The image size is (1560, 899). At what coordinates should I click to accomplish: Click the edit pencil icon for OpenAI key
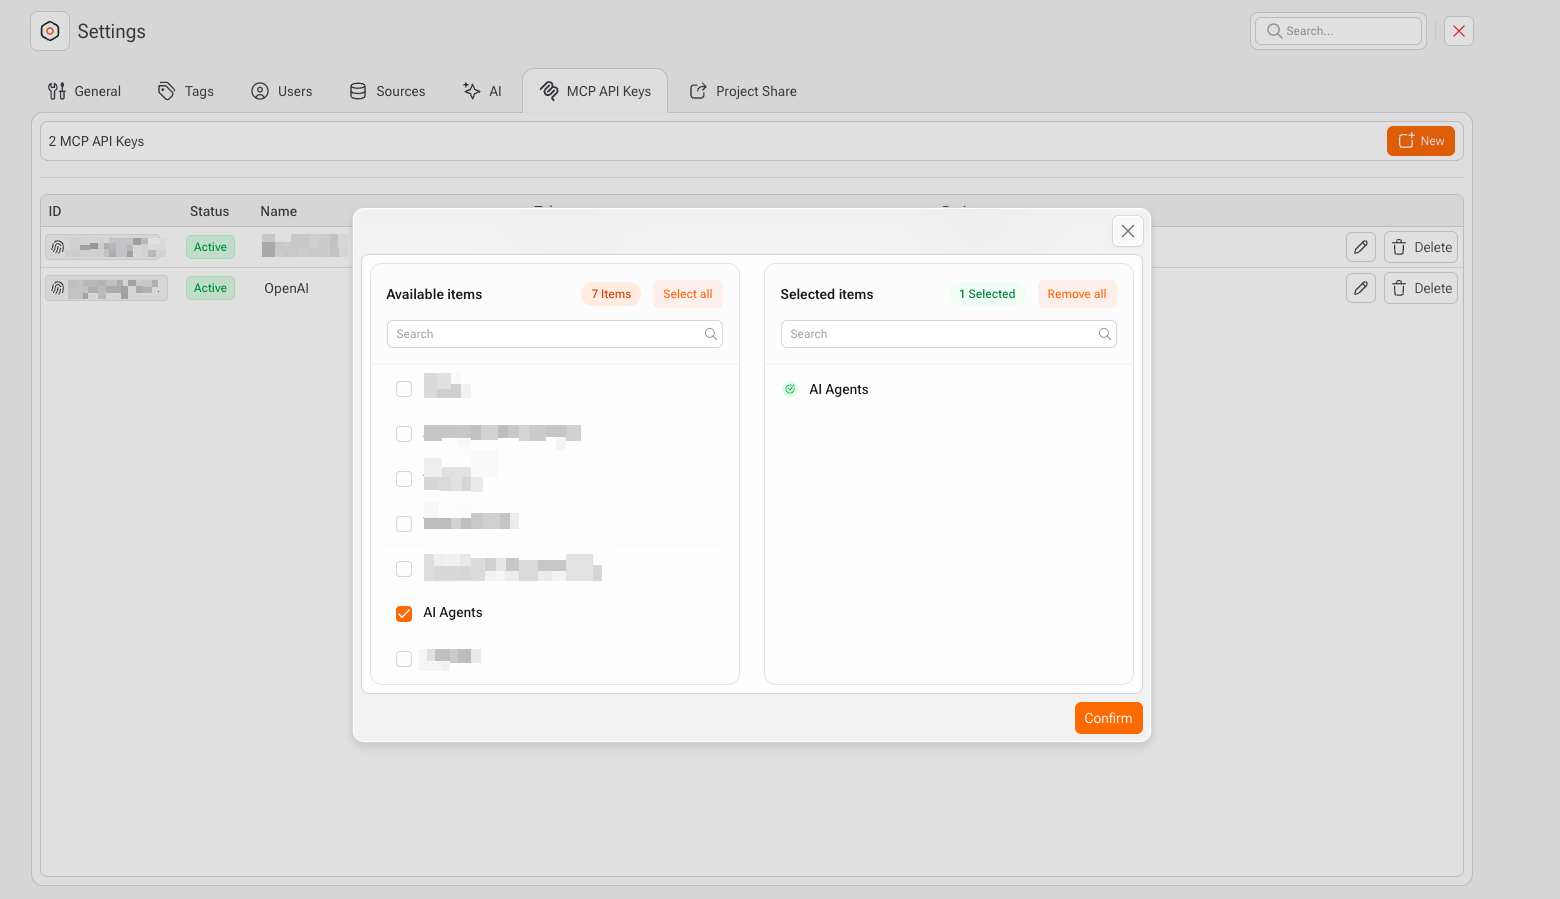click(x=1360, y=288)
